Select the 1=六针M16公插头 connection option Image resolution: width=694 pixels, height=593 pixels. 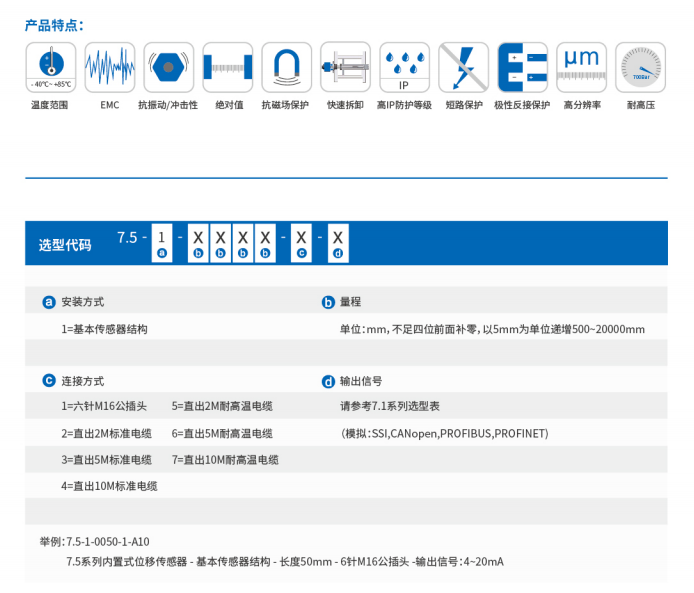click(x=104, y=406)
